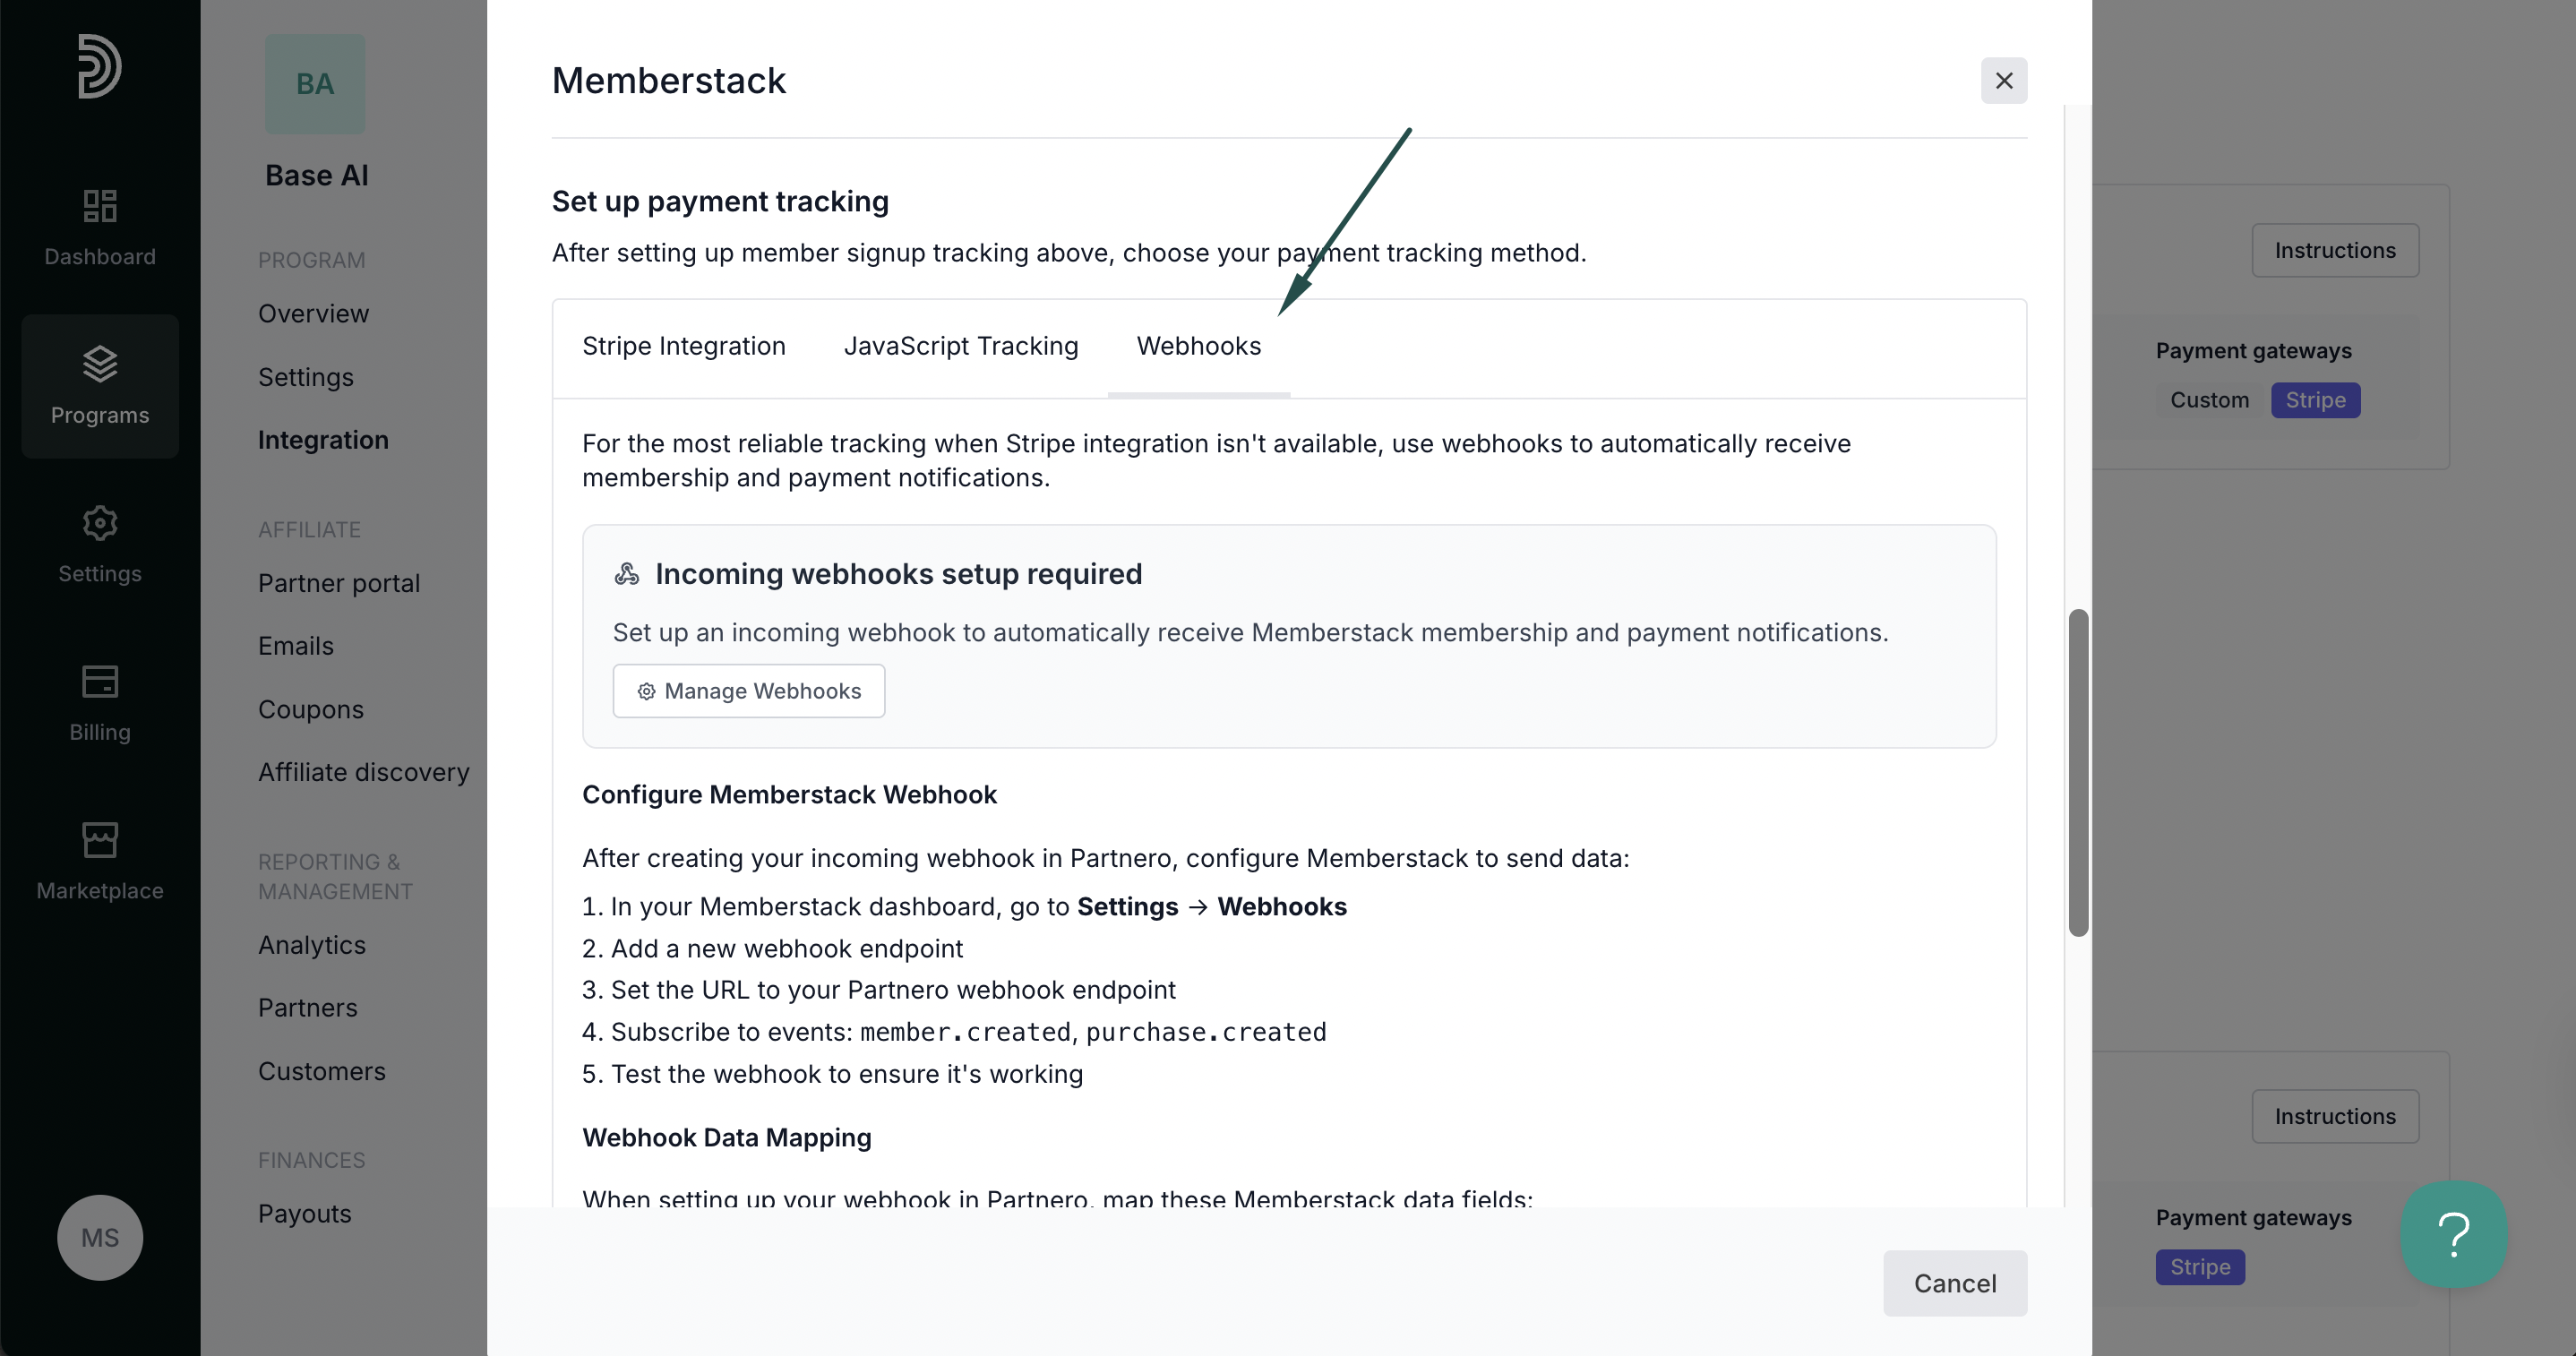Open the Marketplace storefront icon

[x=100, y=840]
